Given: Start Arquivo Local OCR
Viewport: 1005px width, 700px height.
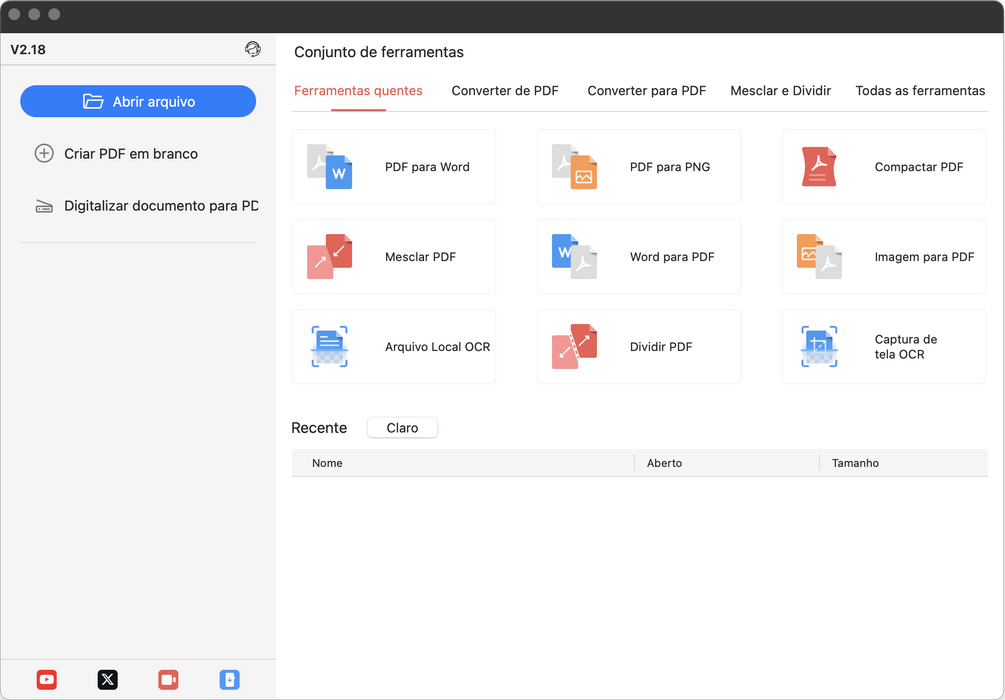Looking at the screenshot, I should tap(394, 346).
